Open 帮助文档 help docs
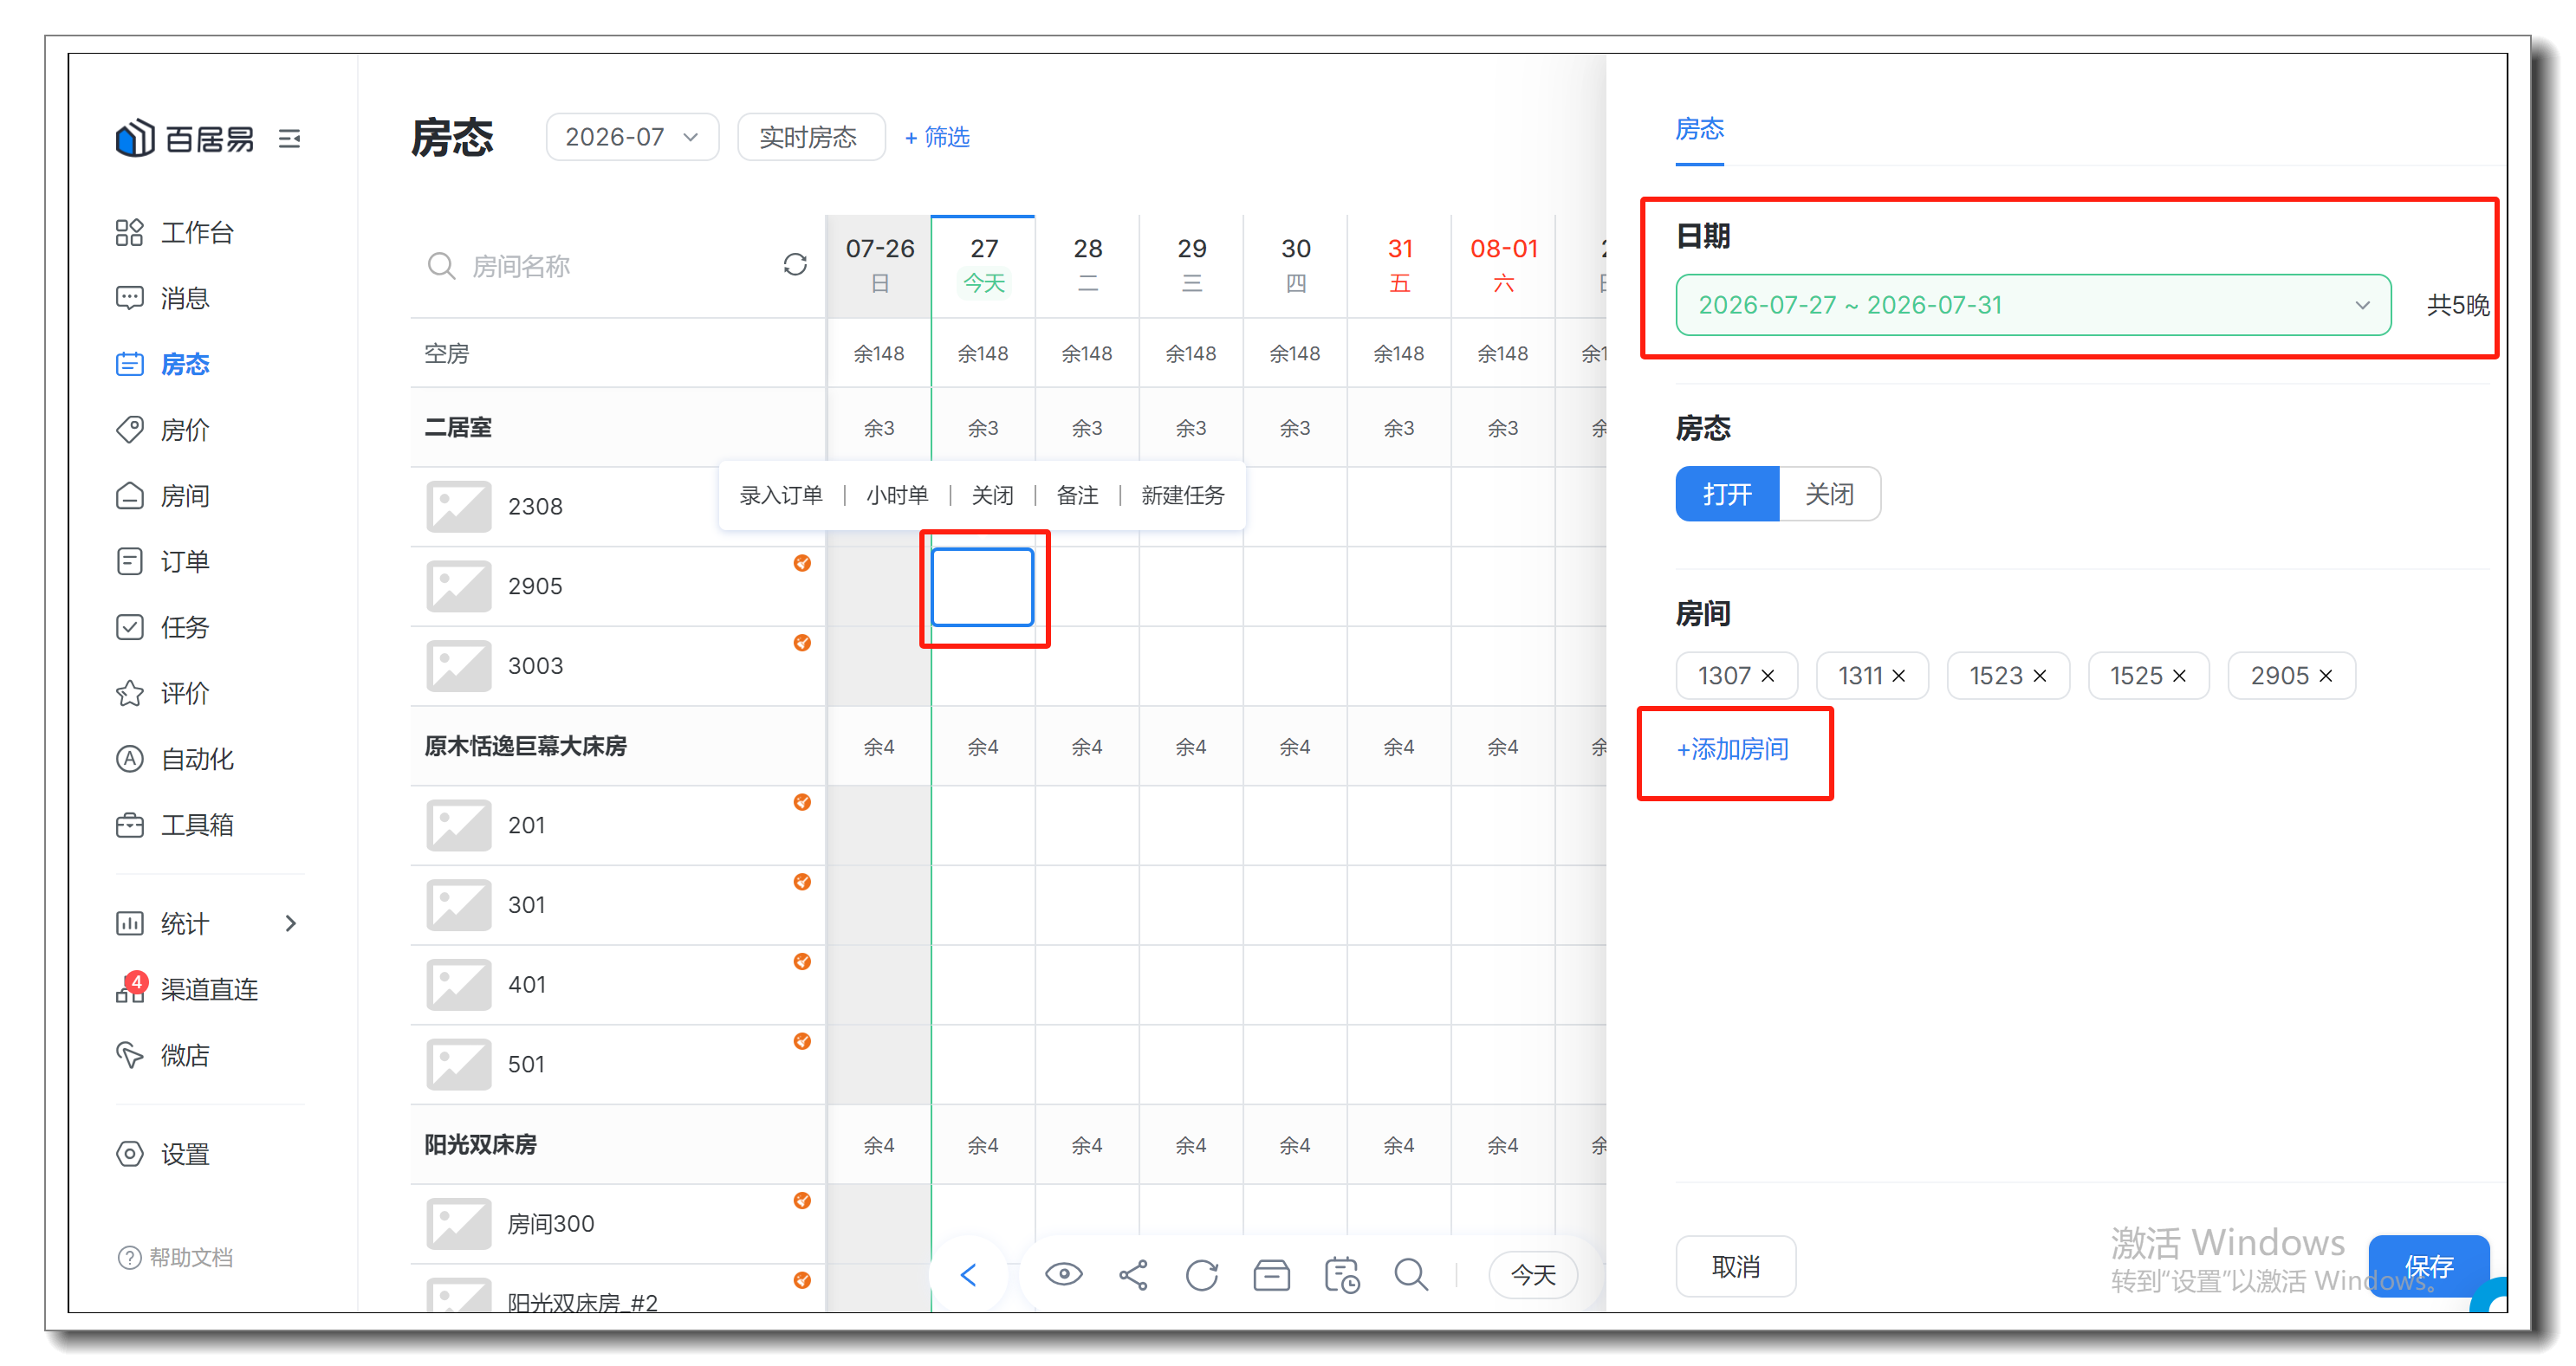 point(175,1257)
